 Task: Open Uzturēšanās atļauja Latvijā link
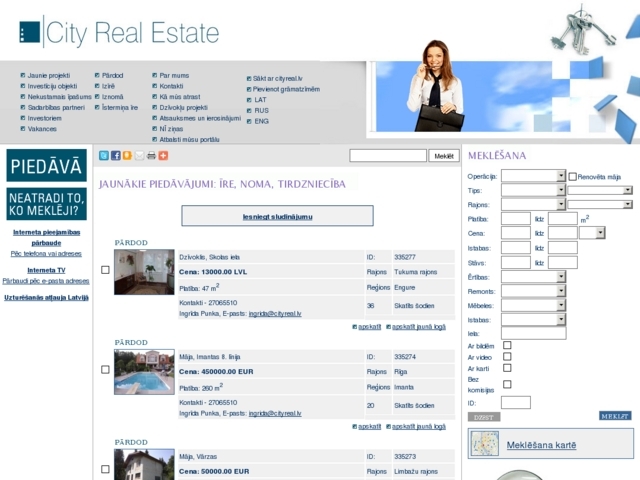tap(46, 298)
